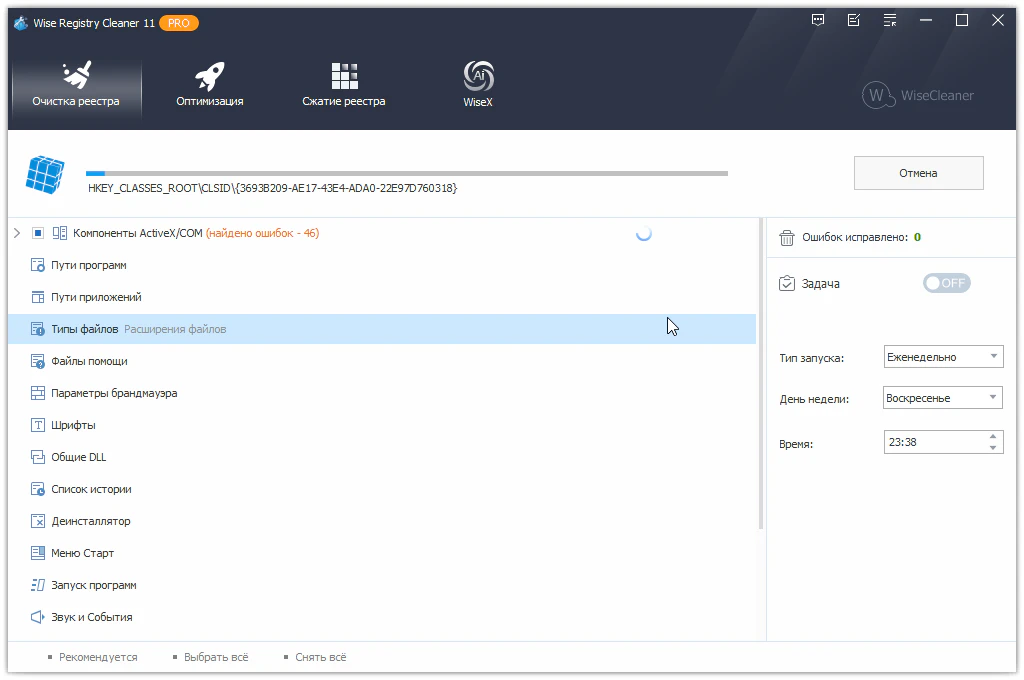Click the Время time input field
1024x680 pixels.
[x=934, y=442]
